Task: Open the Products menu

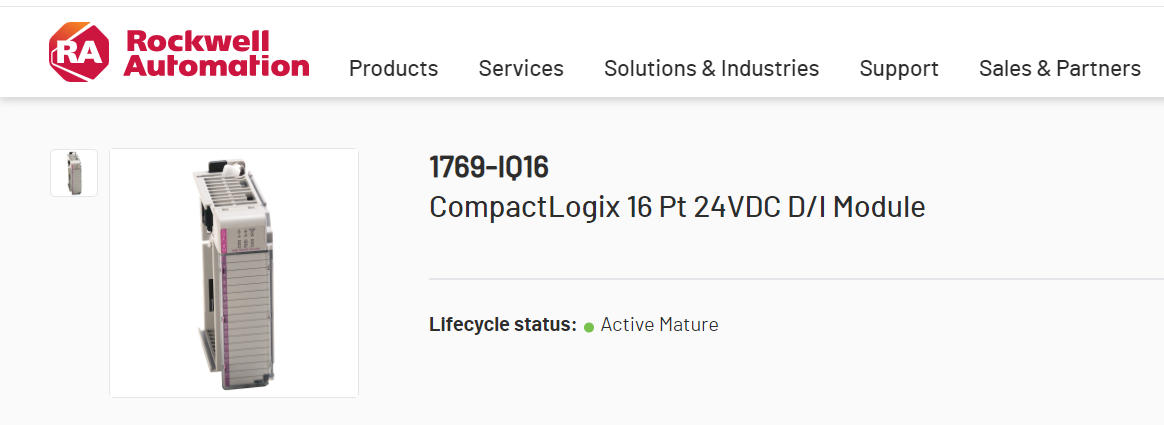Action: point(393,68)
